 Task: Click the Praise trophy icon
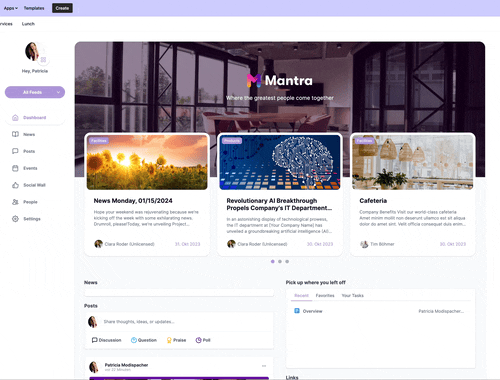click(x=169, y=340)
